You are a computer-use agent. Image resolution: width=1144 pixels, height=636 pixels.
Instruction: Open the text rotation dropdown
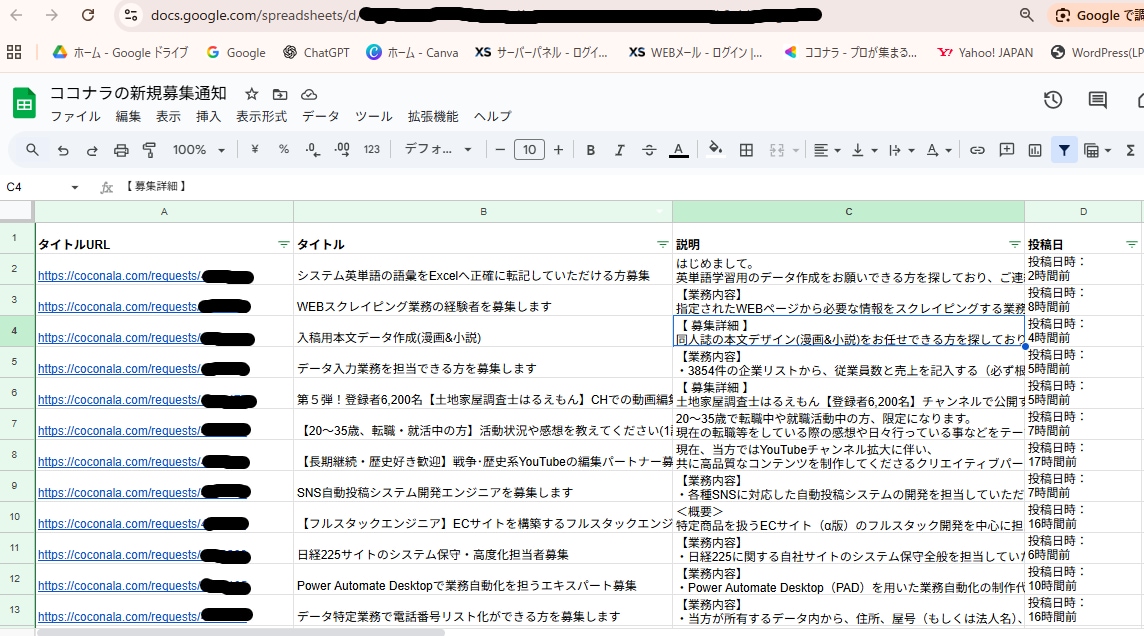tap(939, 150)
